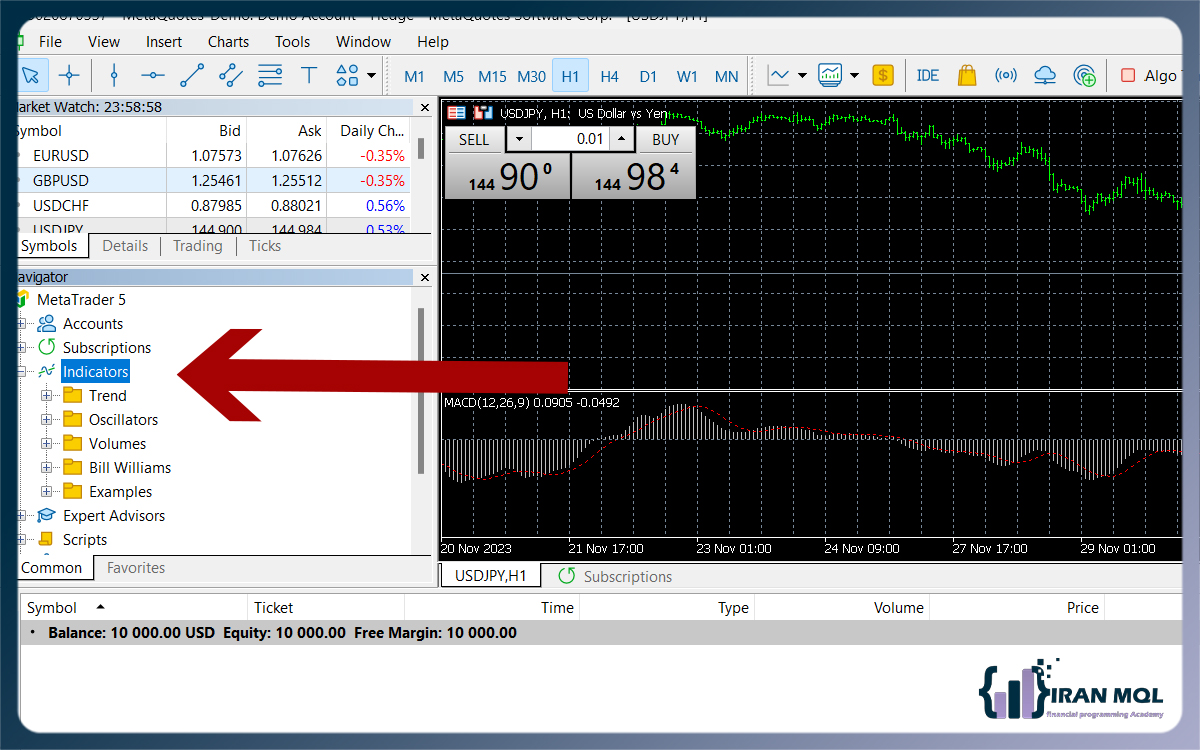This screenshot has height=750, width=1200.
Task: Choose the Fibonacci retracement tool
Action: point(270,75)
